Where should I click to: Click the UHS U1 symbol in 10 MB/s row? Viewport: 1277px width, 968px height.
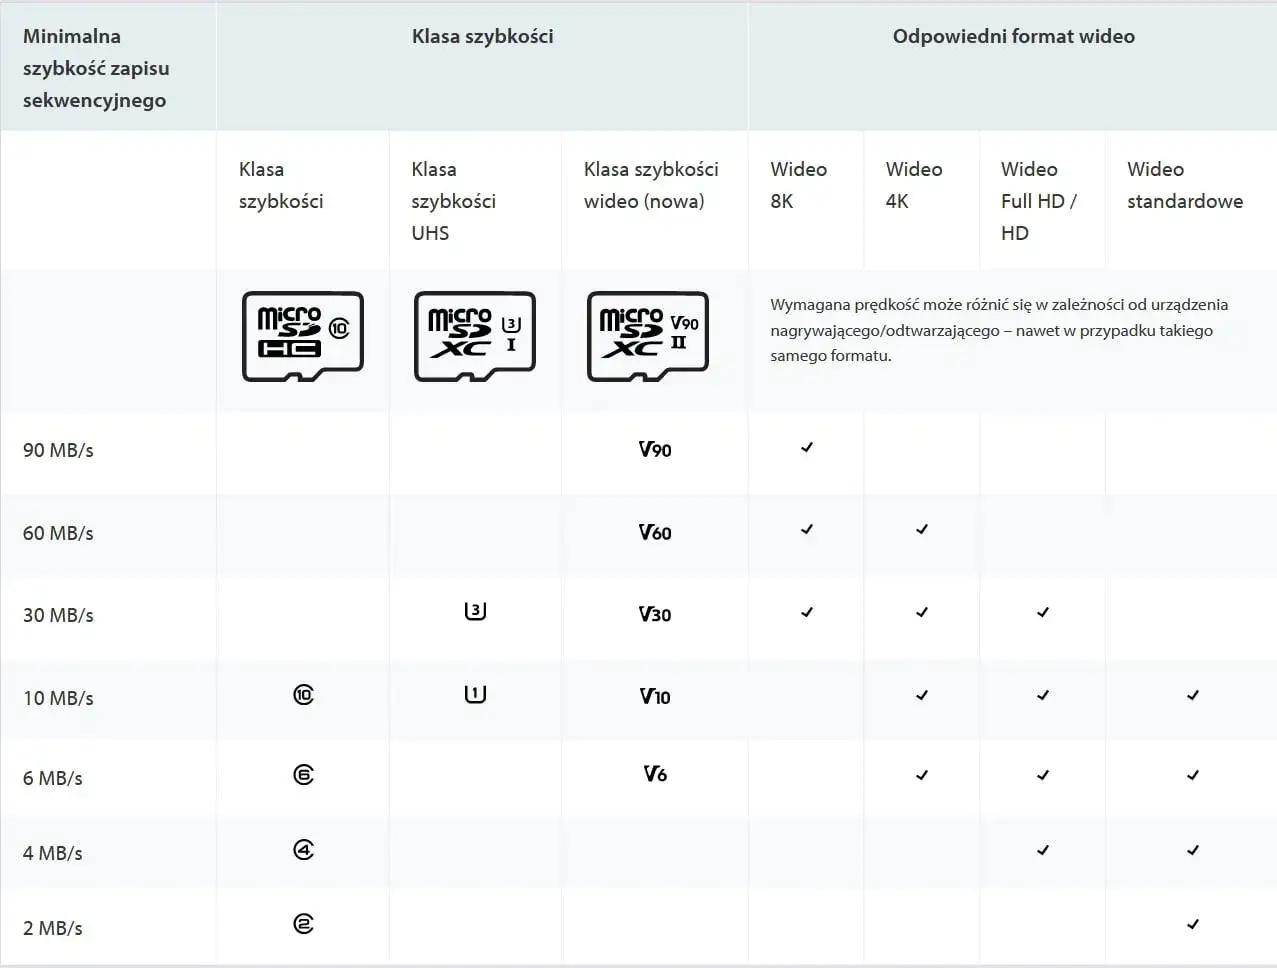(476, 693)
